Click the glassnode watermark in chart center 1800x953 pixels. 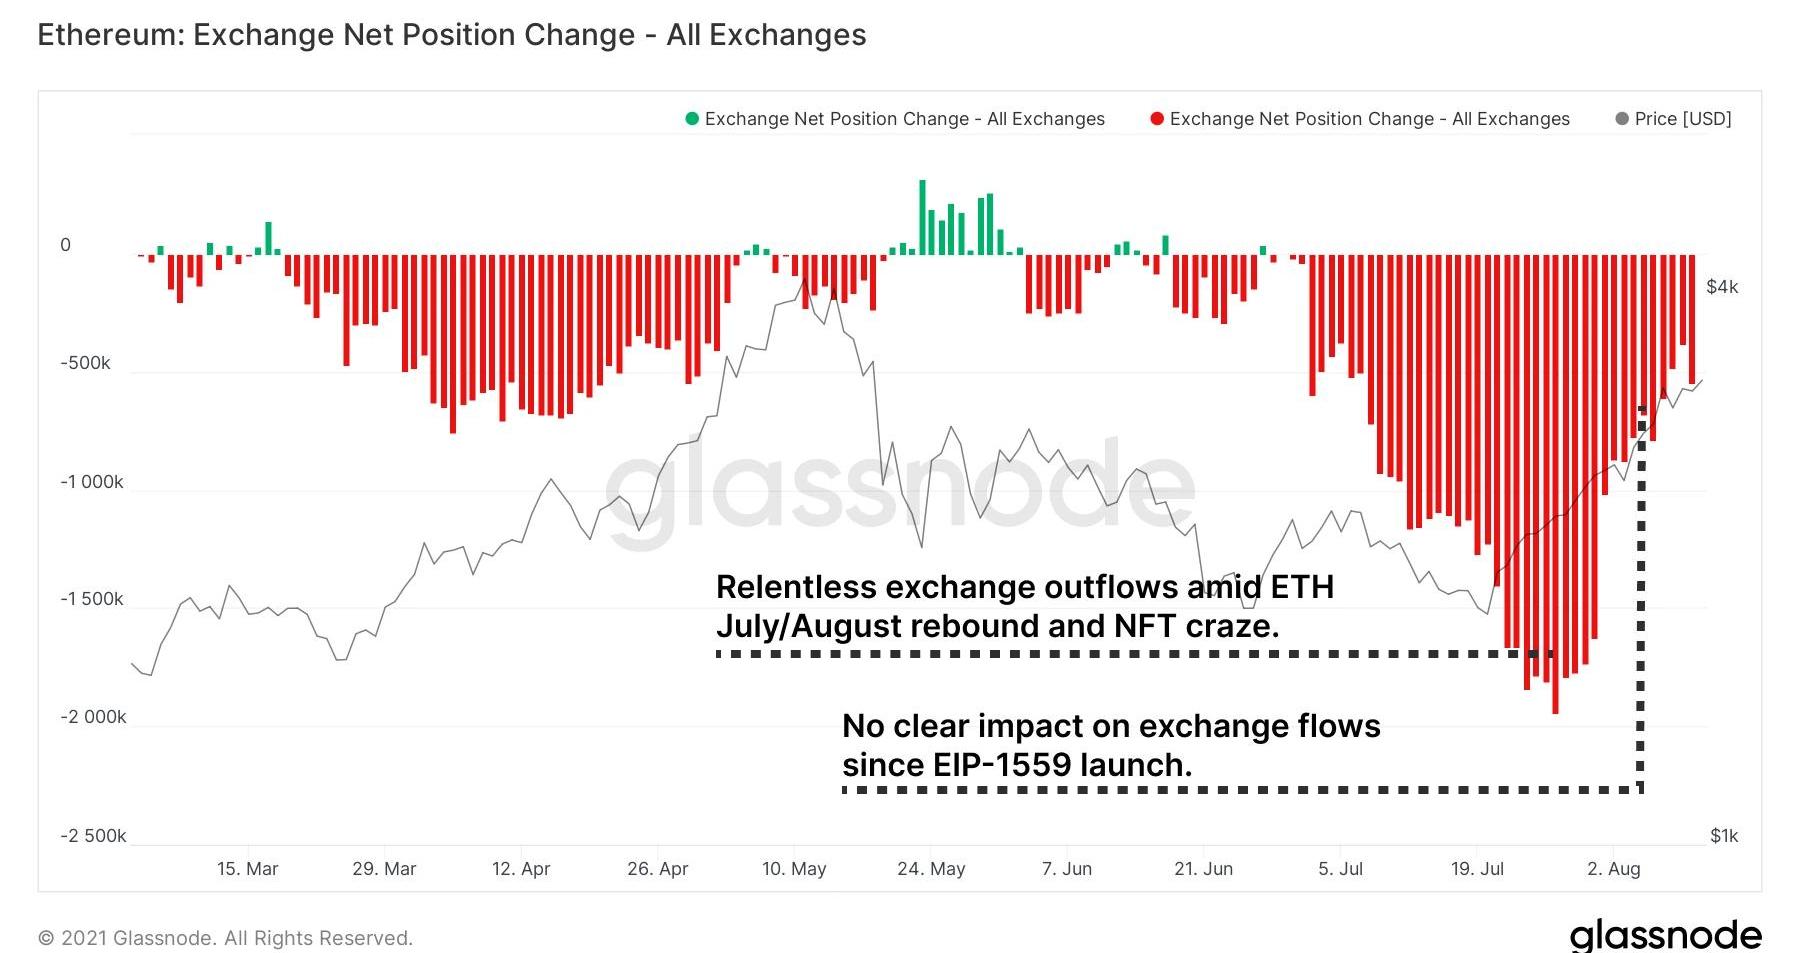tap(900, 490)
